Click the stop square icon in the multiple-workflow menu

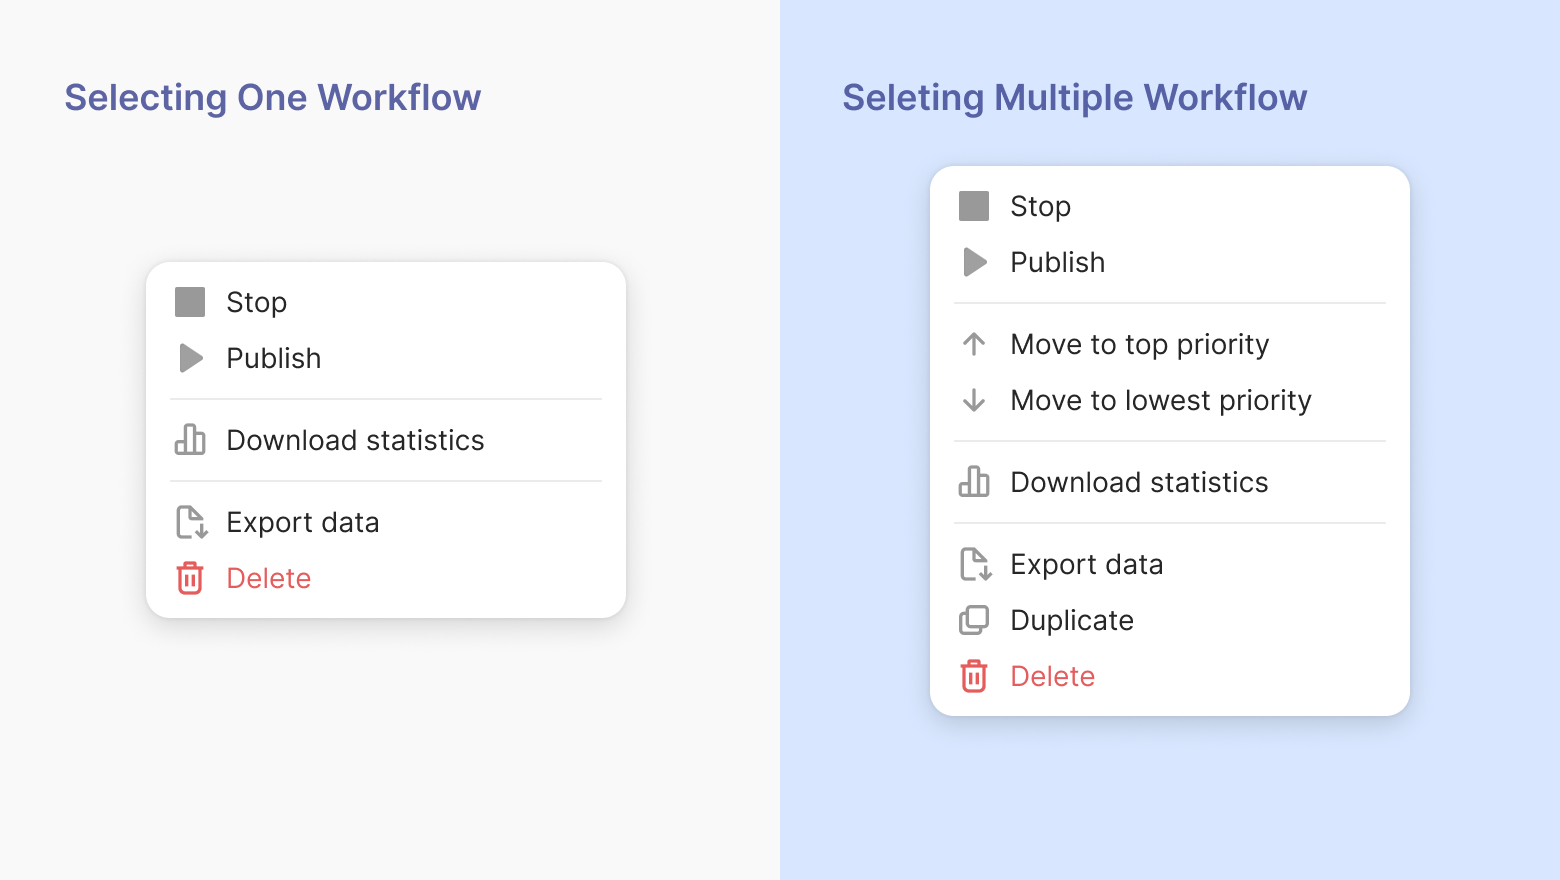(974, 206)
